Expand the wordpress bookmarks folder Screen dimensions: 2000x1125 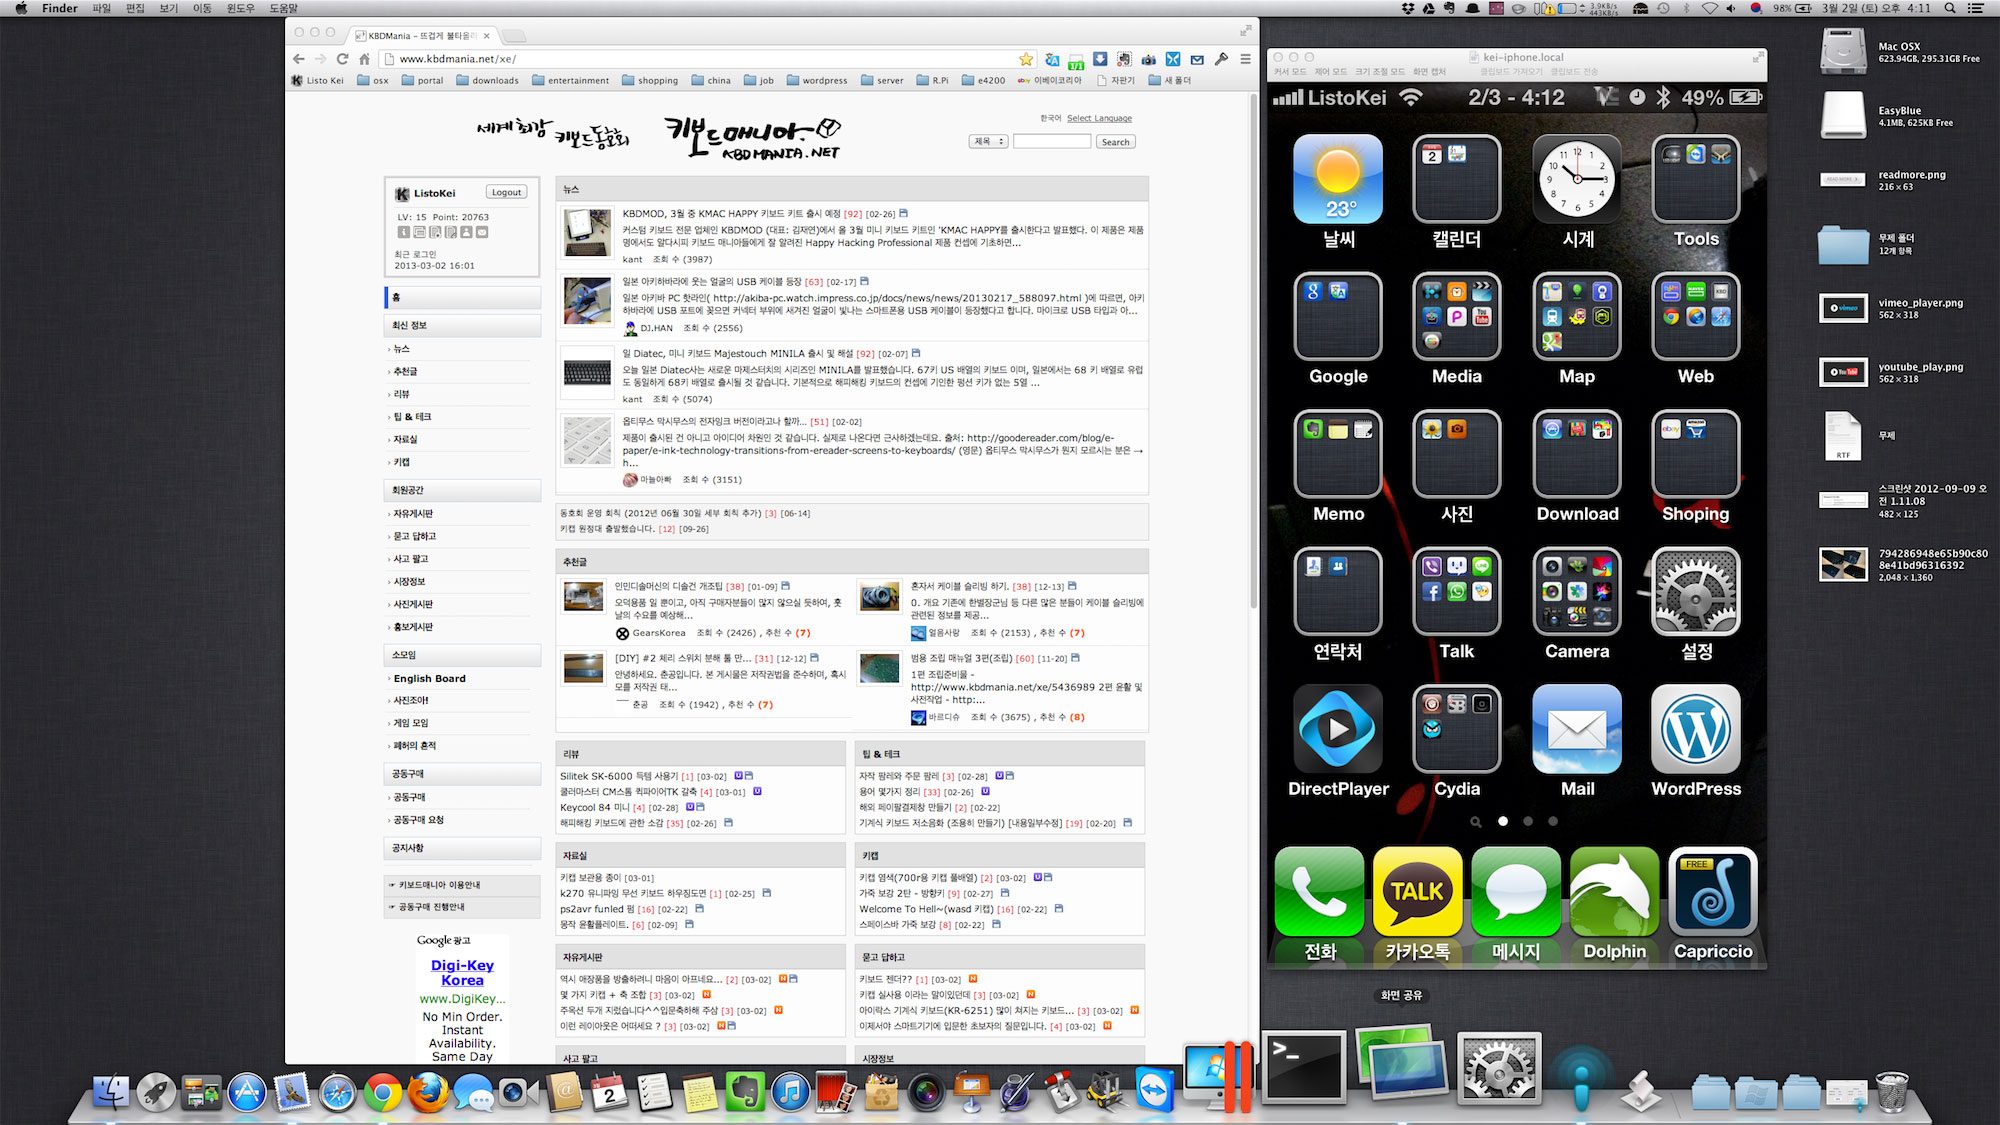coord(816,80)
